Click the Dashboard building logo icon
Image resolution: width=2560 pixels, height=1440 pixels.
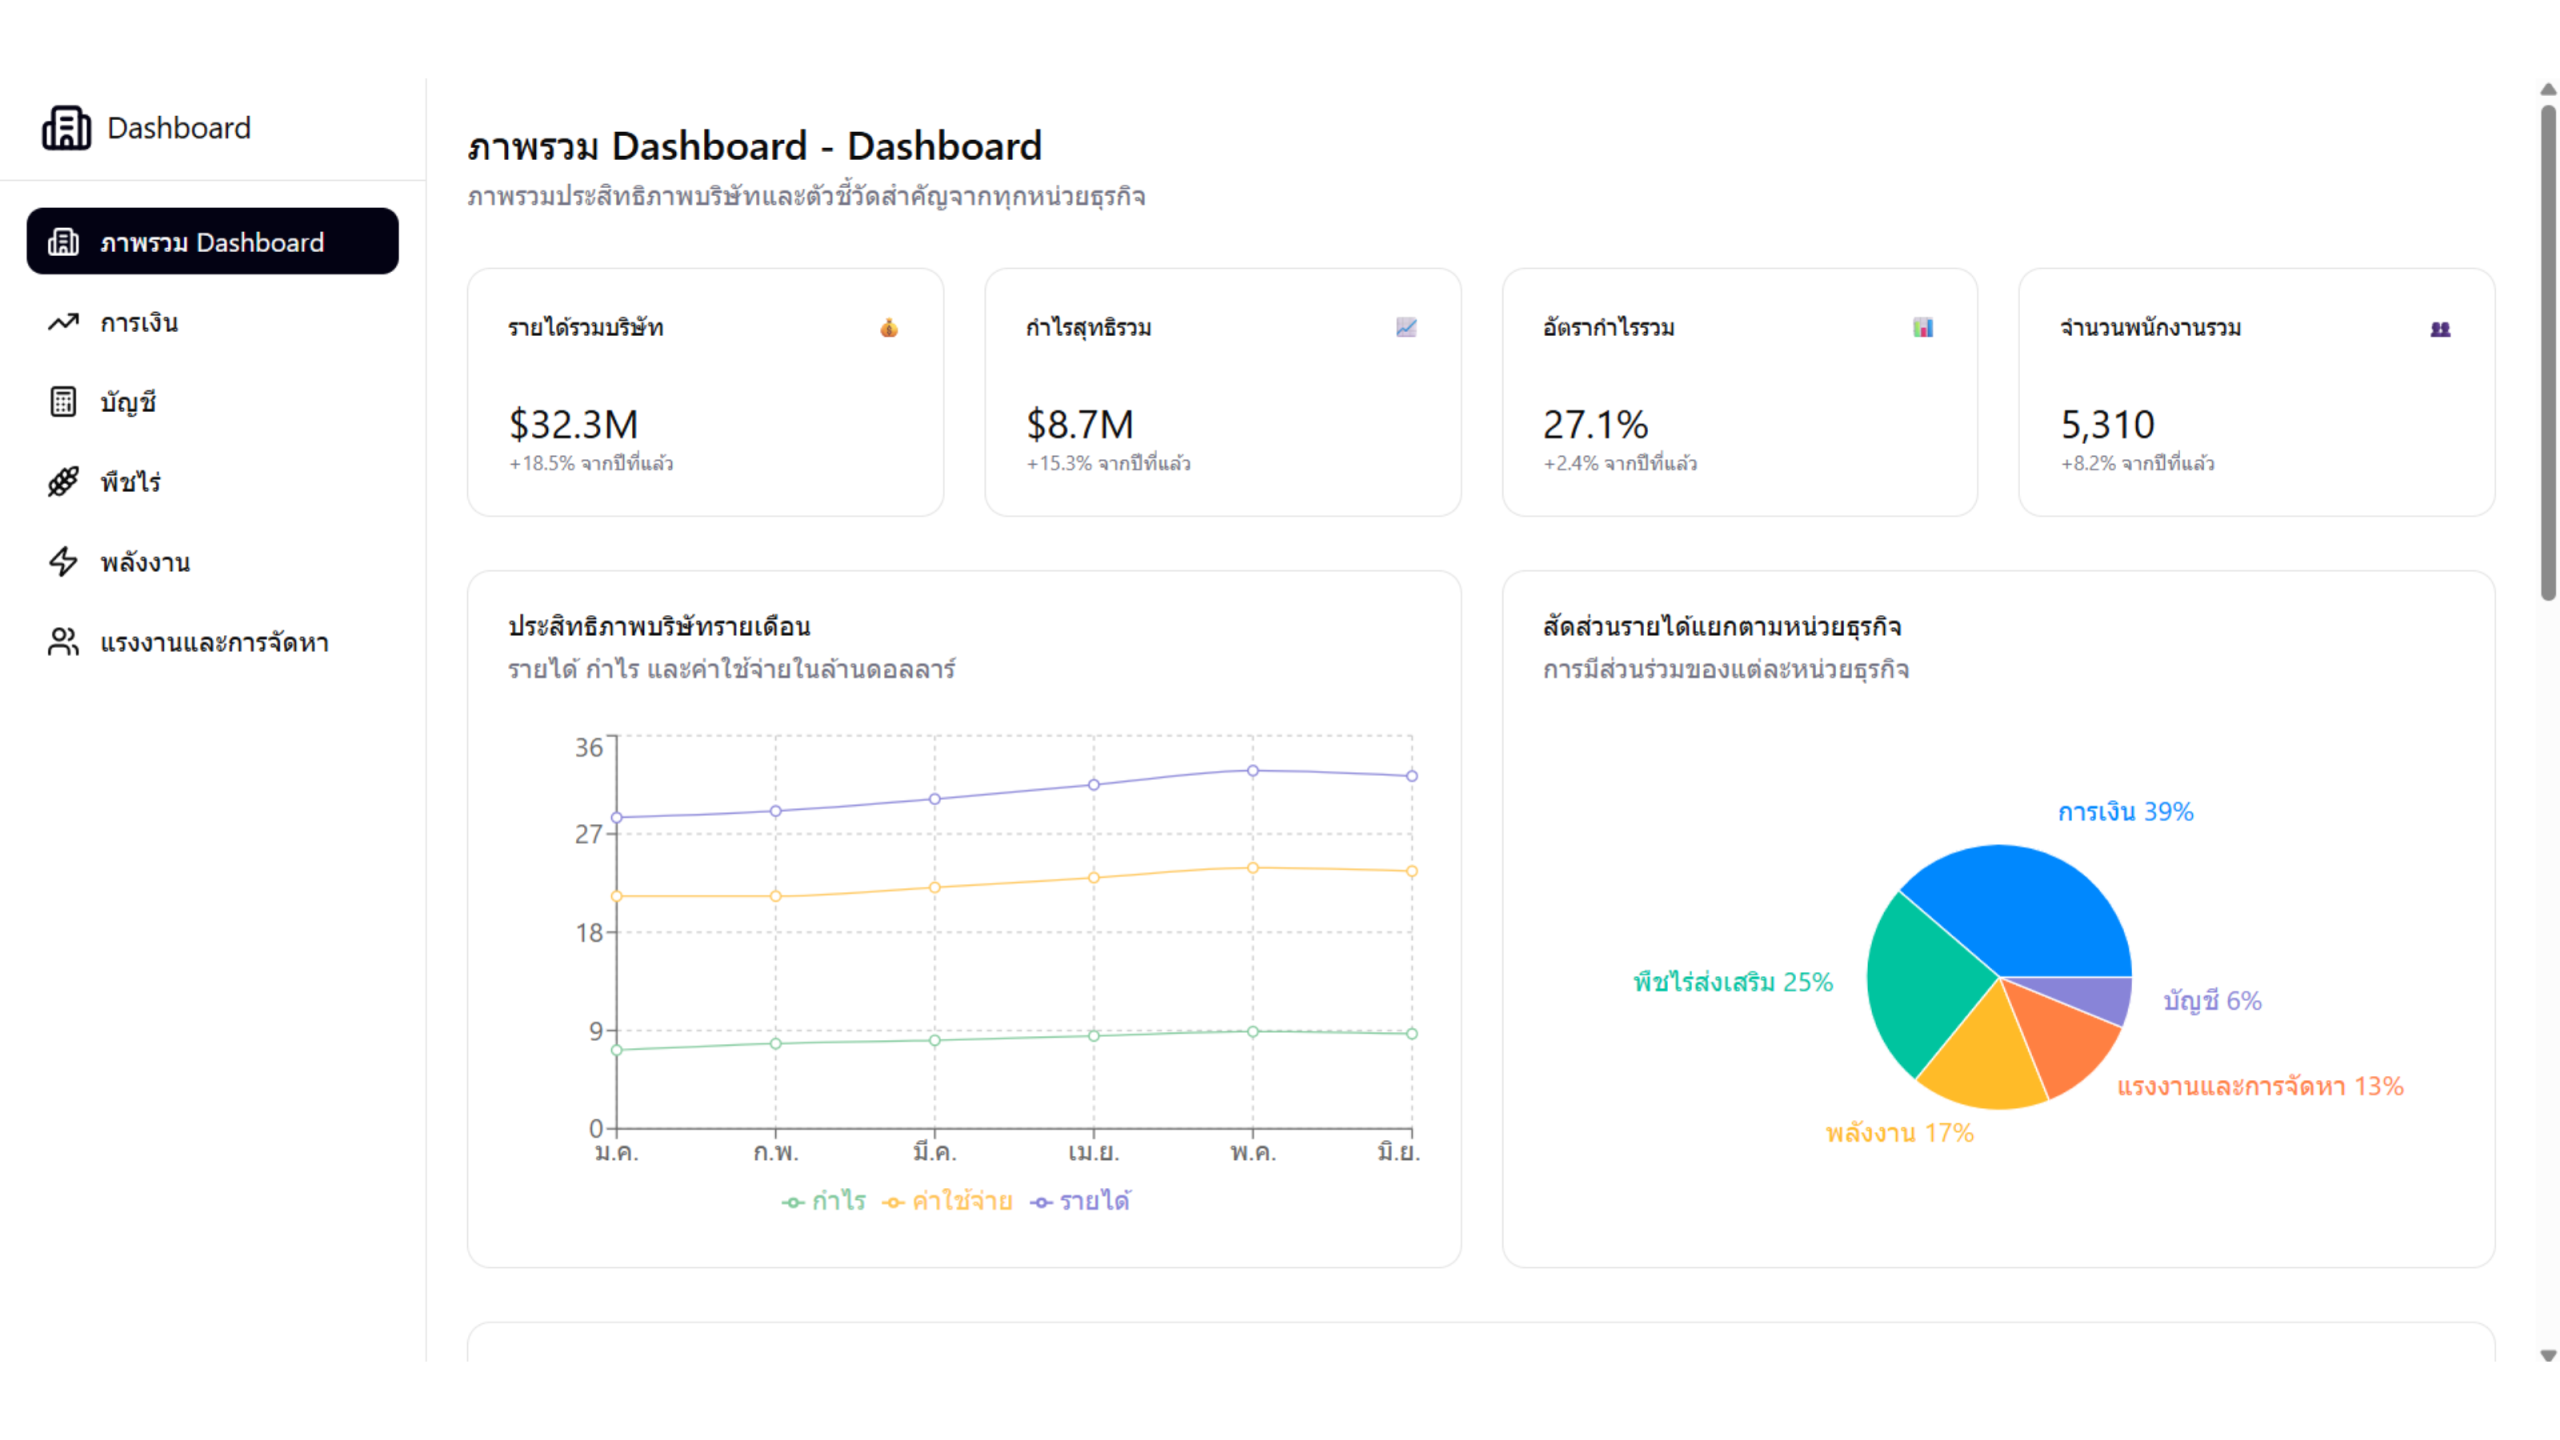pos(66,128)
